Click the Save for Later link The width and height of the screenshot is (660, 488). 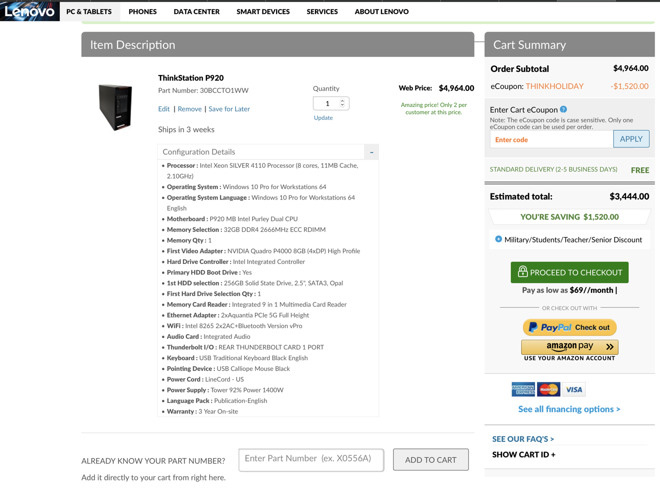[229, 109]
